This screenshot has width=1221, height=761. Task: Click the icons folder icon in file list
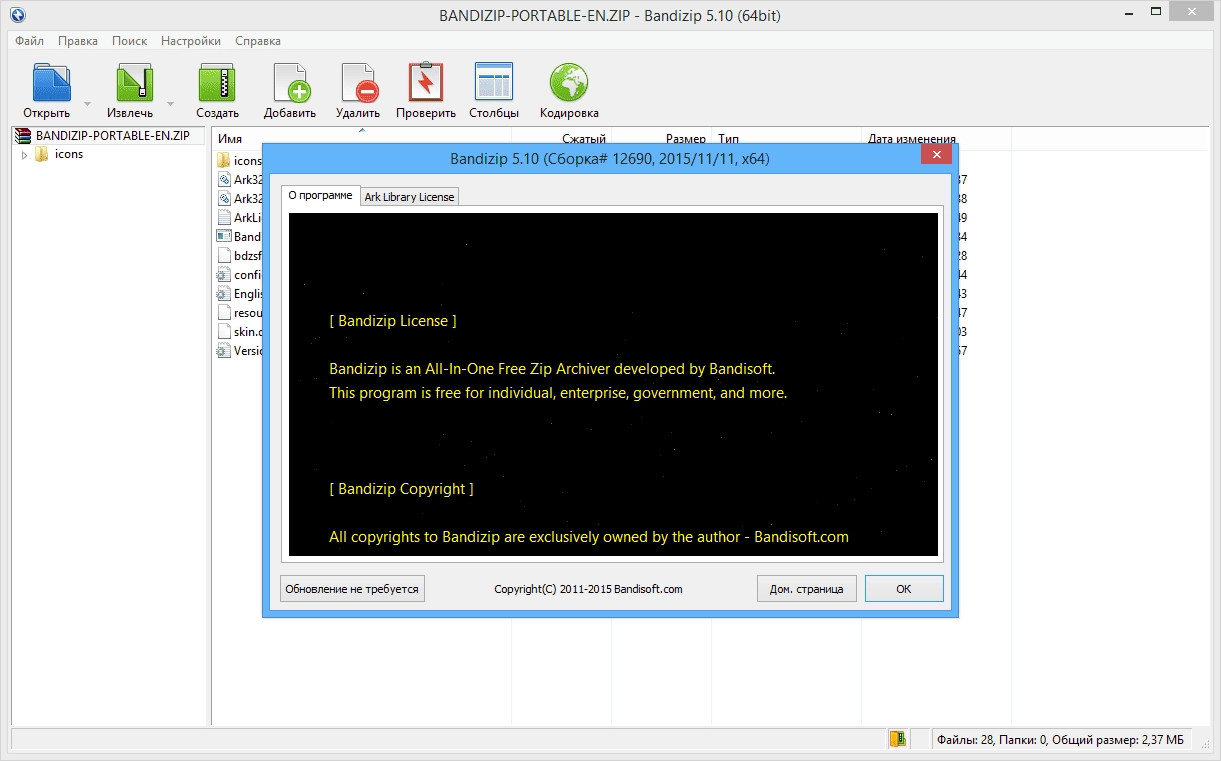tap(224, 160)
